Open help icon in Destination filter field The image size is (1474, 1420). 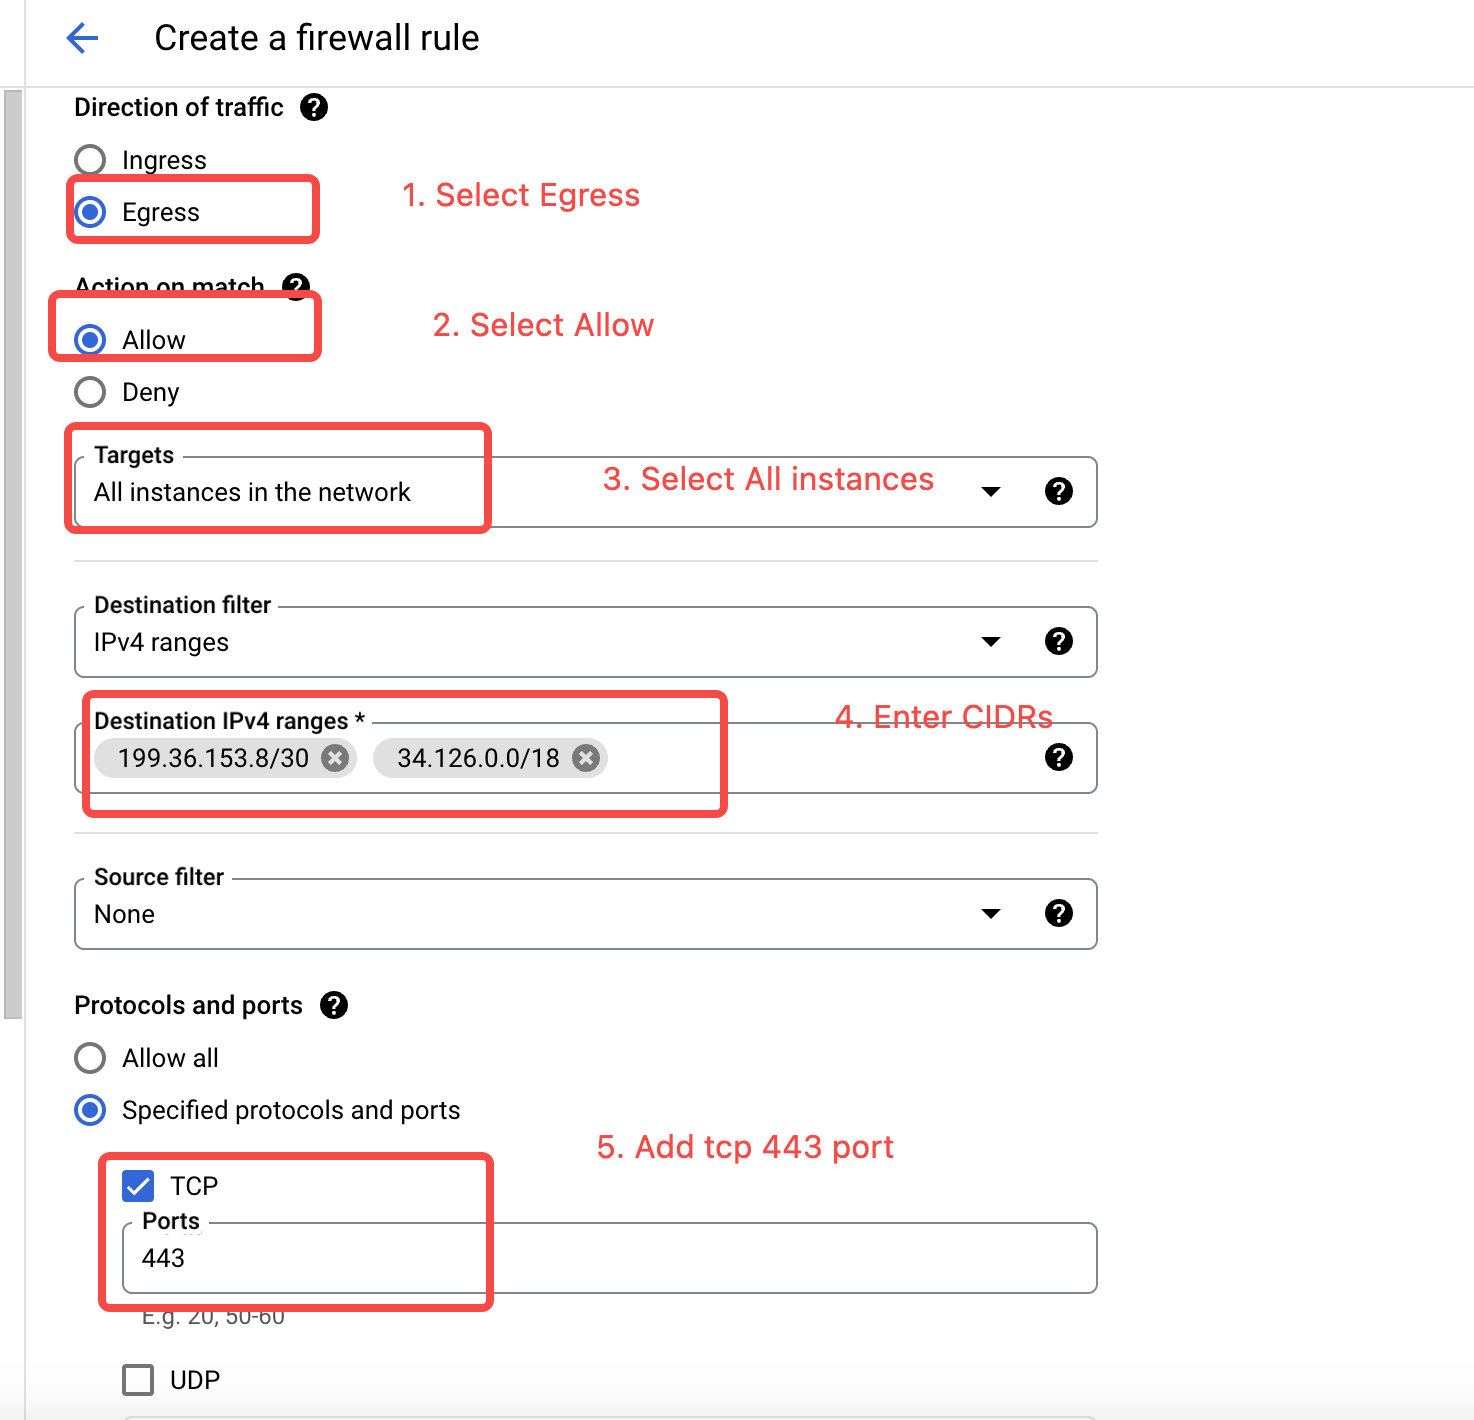tap(1058, 641)
